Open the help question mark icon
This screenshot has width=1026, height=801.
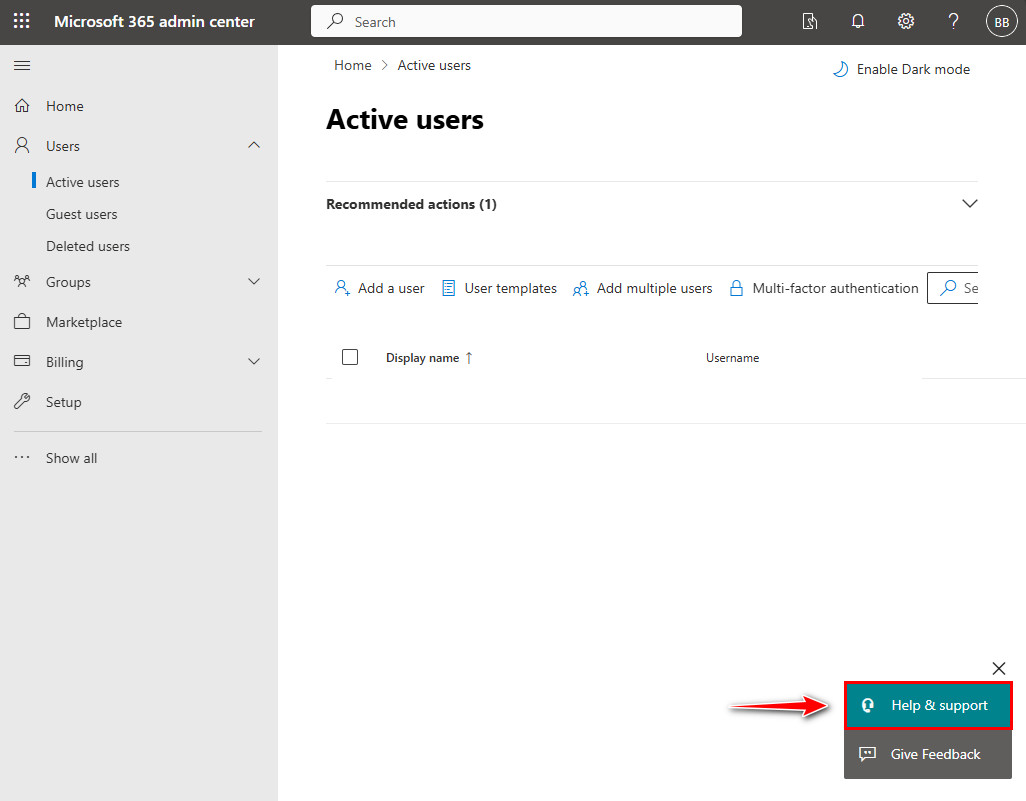pyautogui.click(x=953, y=22)
